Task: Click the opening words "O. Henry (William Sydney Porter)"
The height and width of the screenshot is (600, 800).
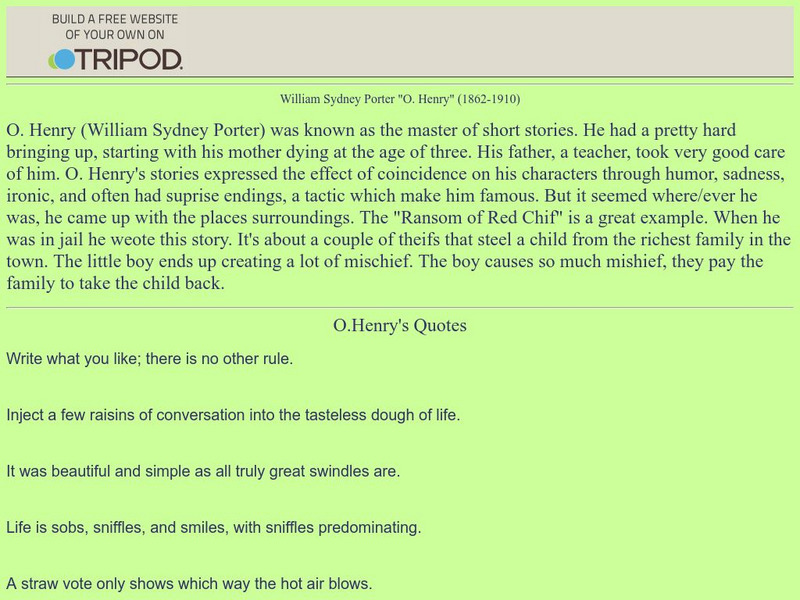Action: click(135, 131)
